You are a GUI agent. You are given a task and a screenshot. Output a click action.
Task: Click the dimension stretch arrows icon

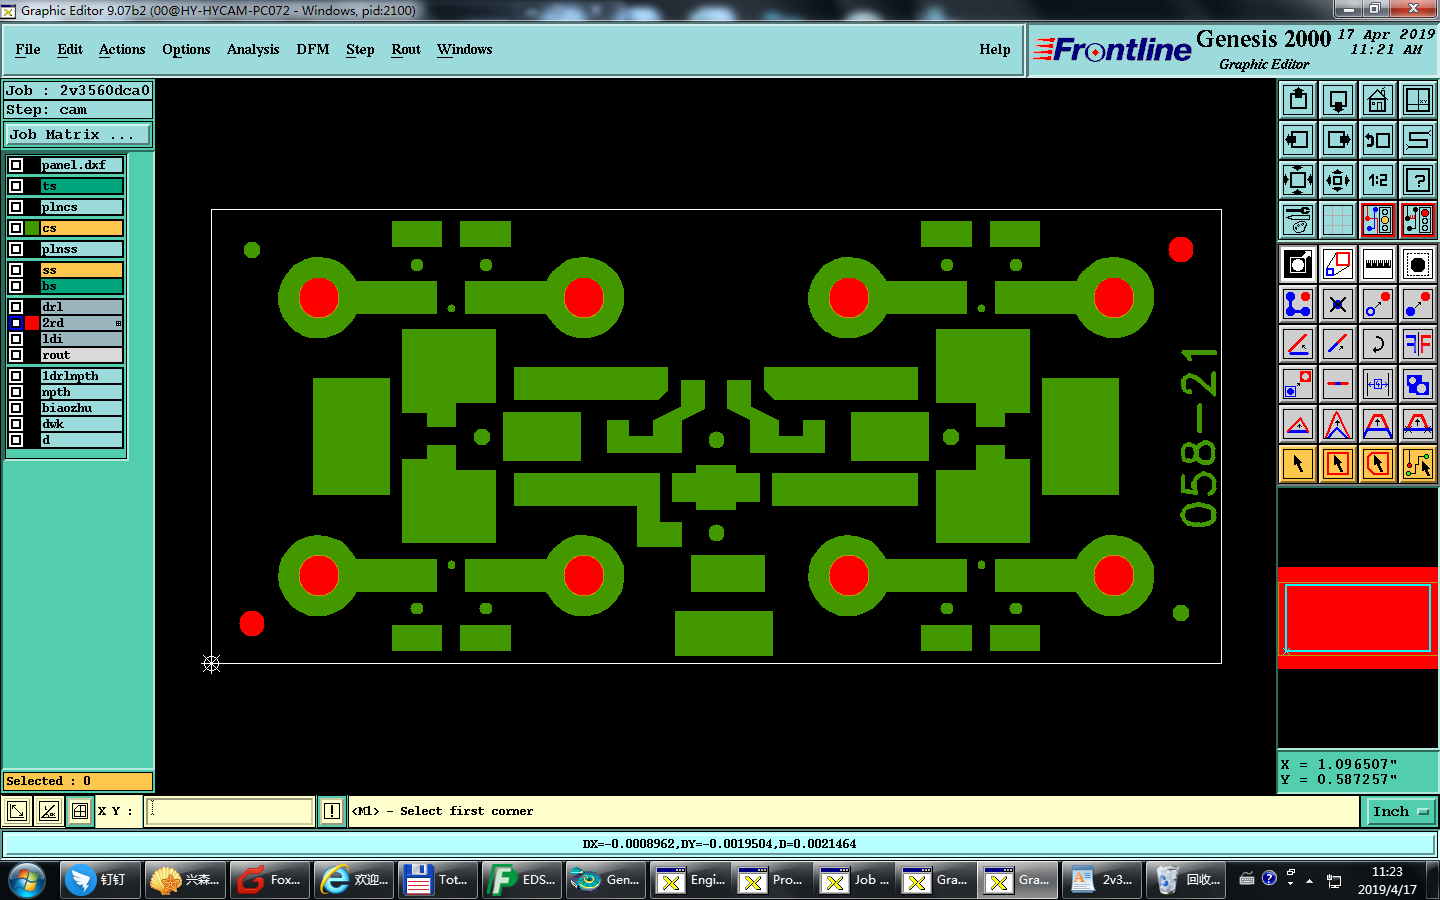[1378, 384]
